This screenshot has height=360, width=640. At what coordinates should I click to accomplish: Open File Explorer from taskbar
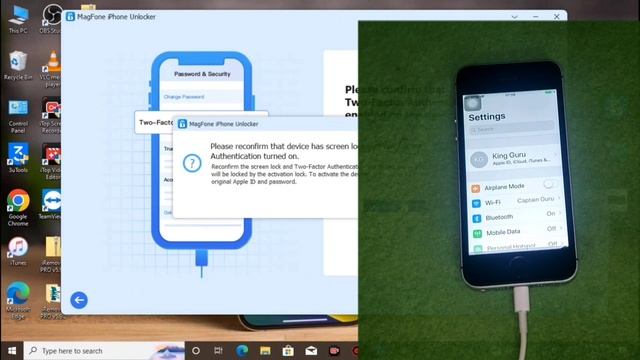click(265, 351)
